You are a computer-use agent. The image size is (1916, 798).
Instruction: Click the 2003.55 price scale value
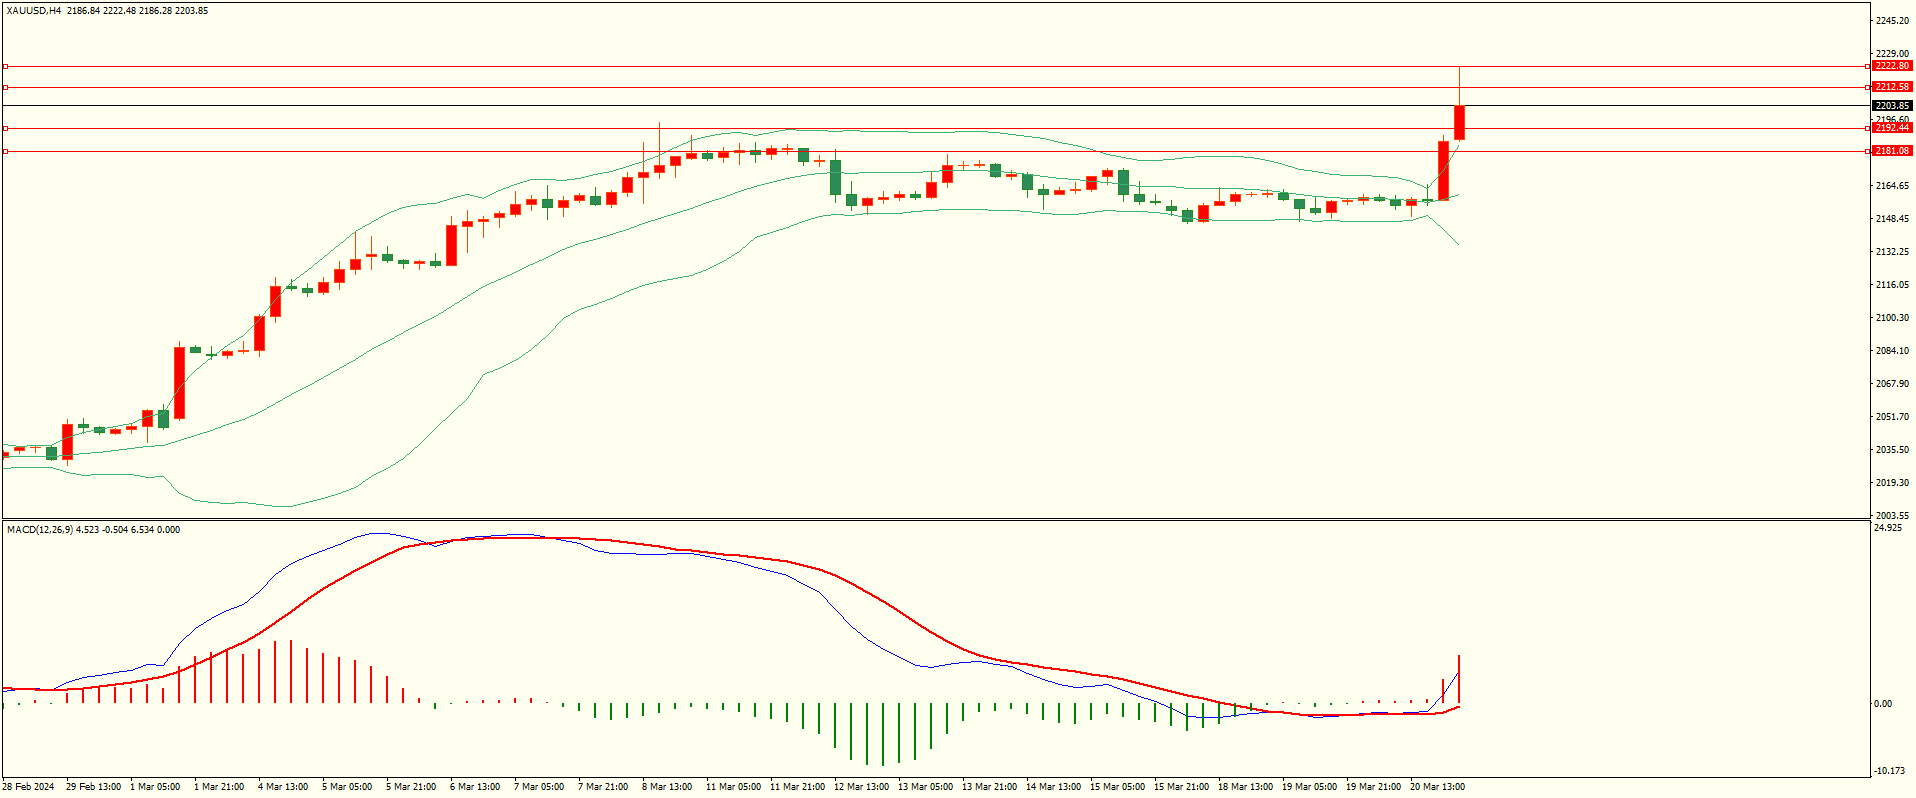1892,516
